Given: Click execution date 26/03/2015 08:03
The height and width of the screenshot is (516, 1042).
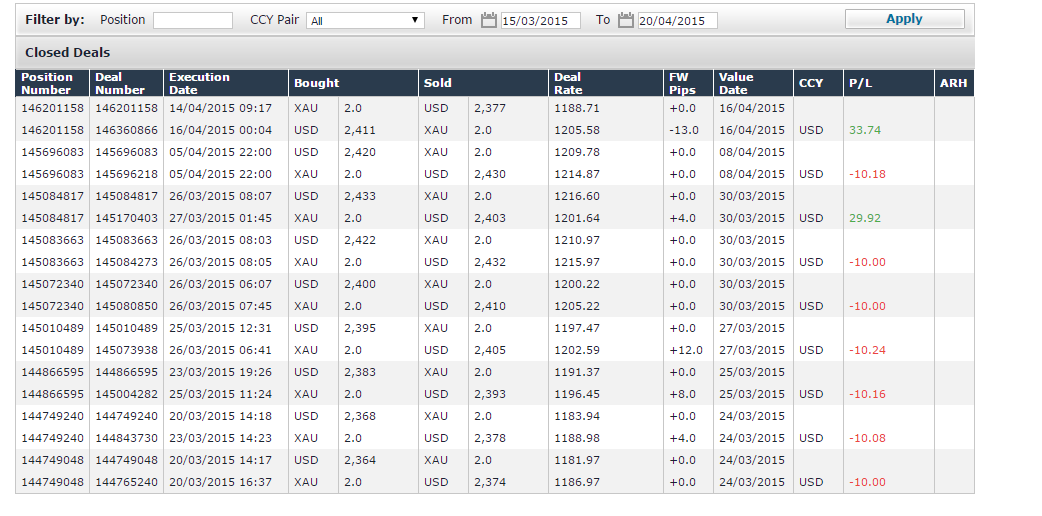Looking at the screenshot, I should tap(220, 240).
